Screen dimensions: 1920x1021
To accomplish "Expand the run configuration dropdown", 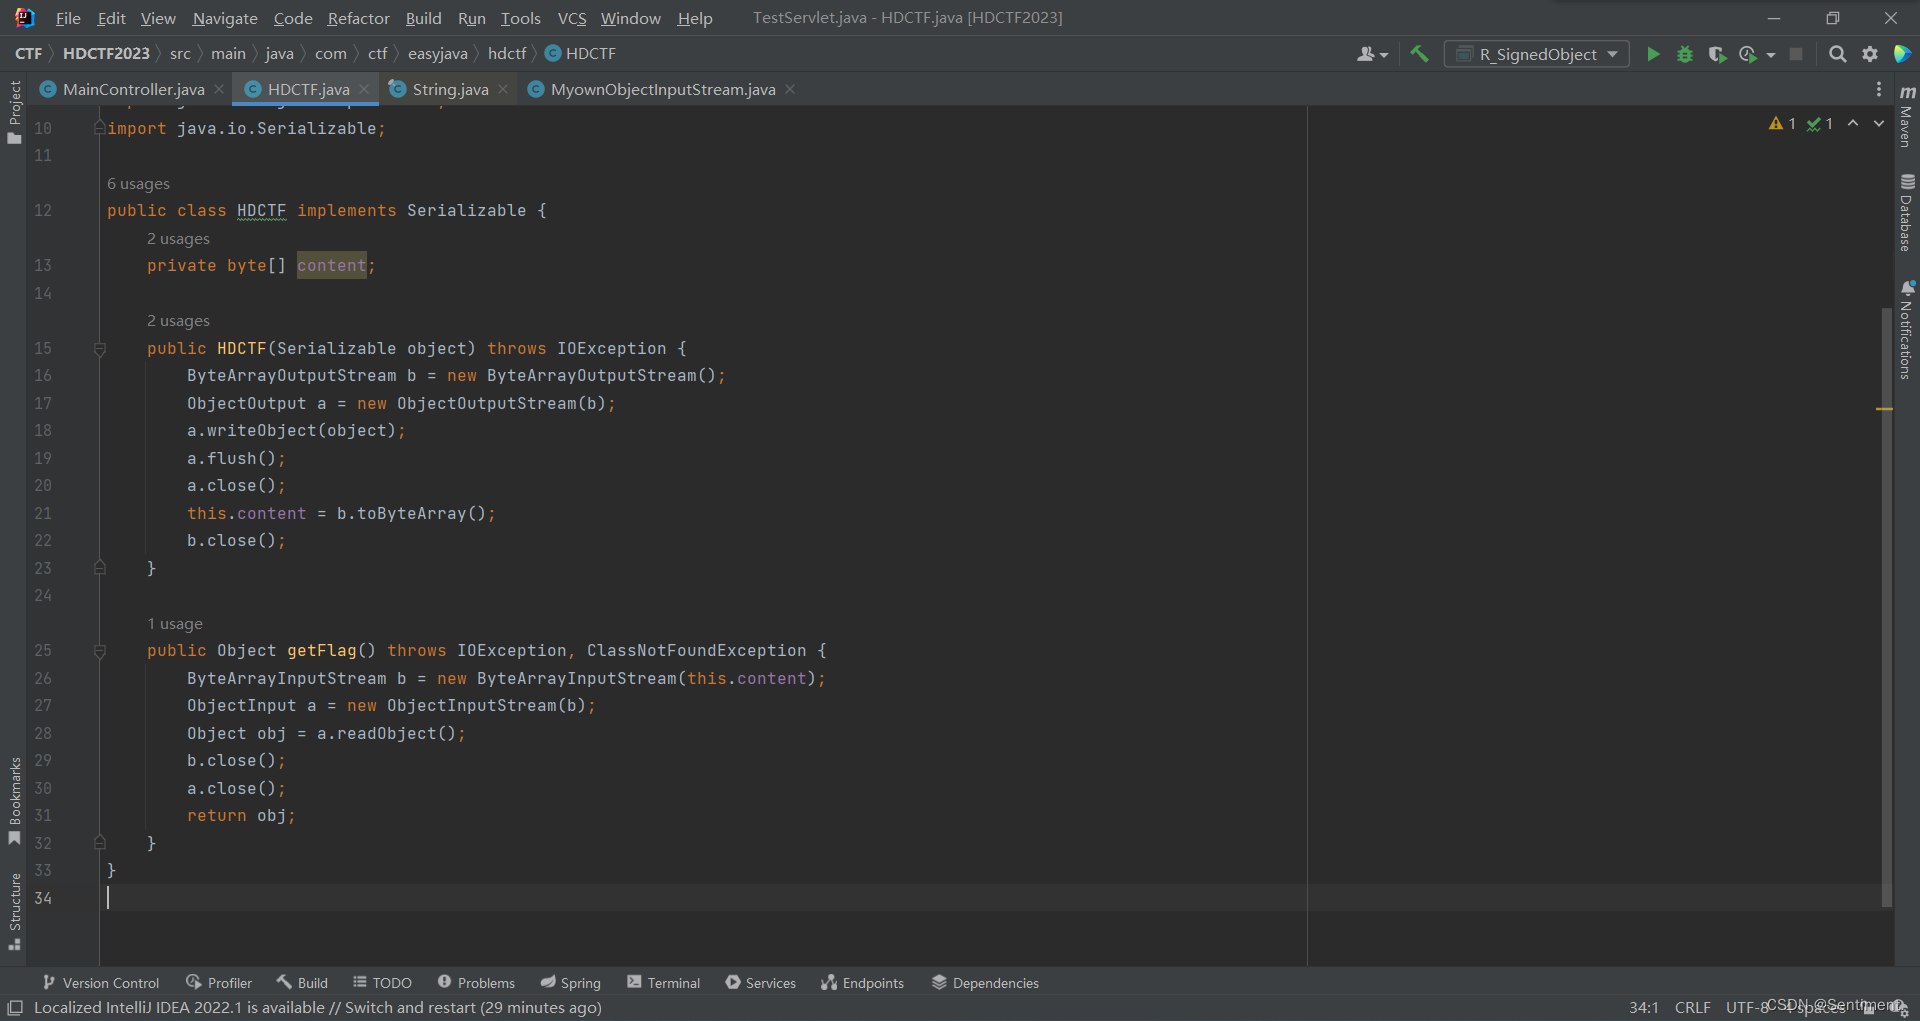I will 1613,54.
